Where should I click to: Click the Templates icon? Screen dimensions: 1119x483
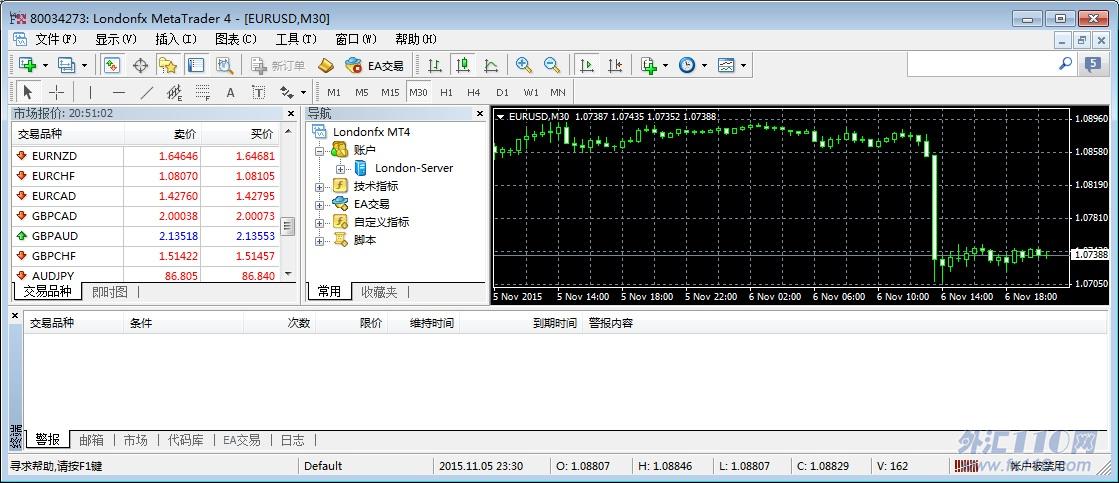[x=726, y=66]
